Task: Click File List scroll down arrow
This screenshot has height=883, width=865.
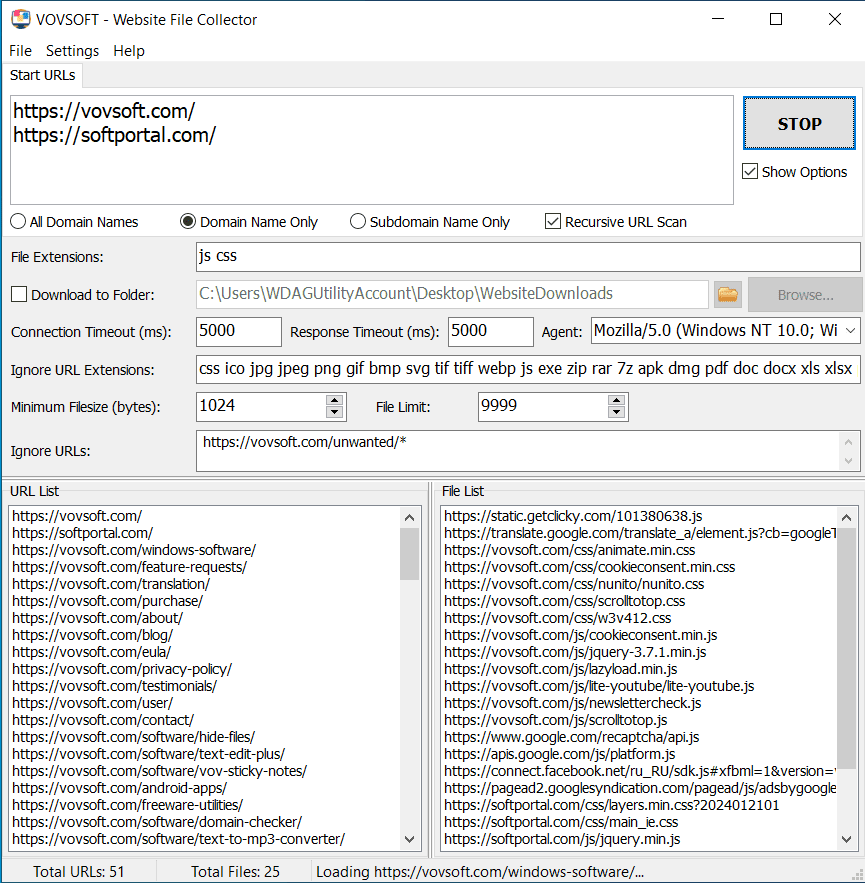Action: (x=846, y=839)
